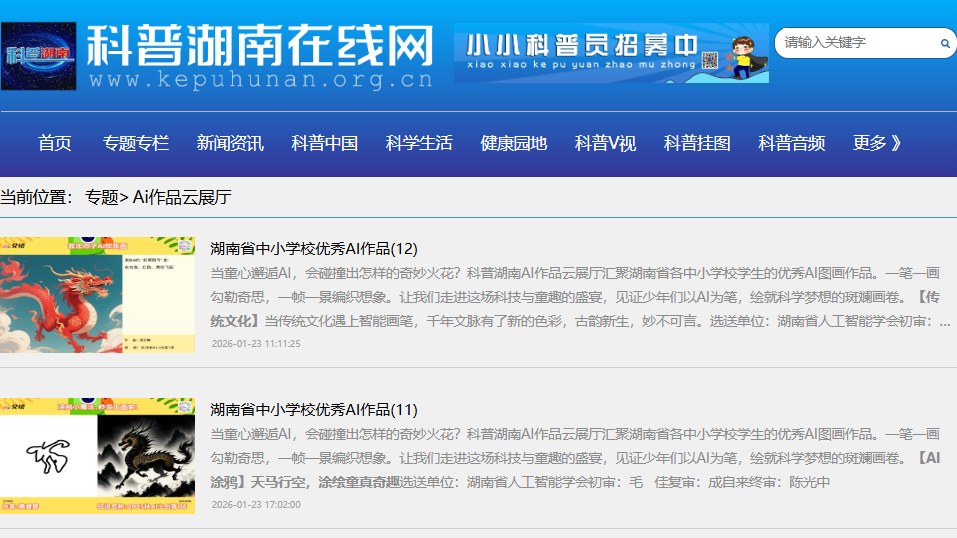Open article 湖南省中小学校优秀AI作品(12)

tap(314, 248)
